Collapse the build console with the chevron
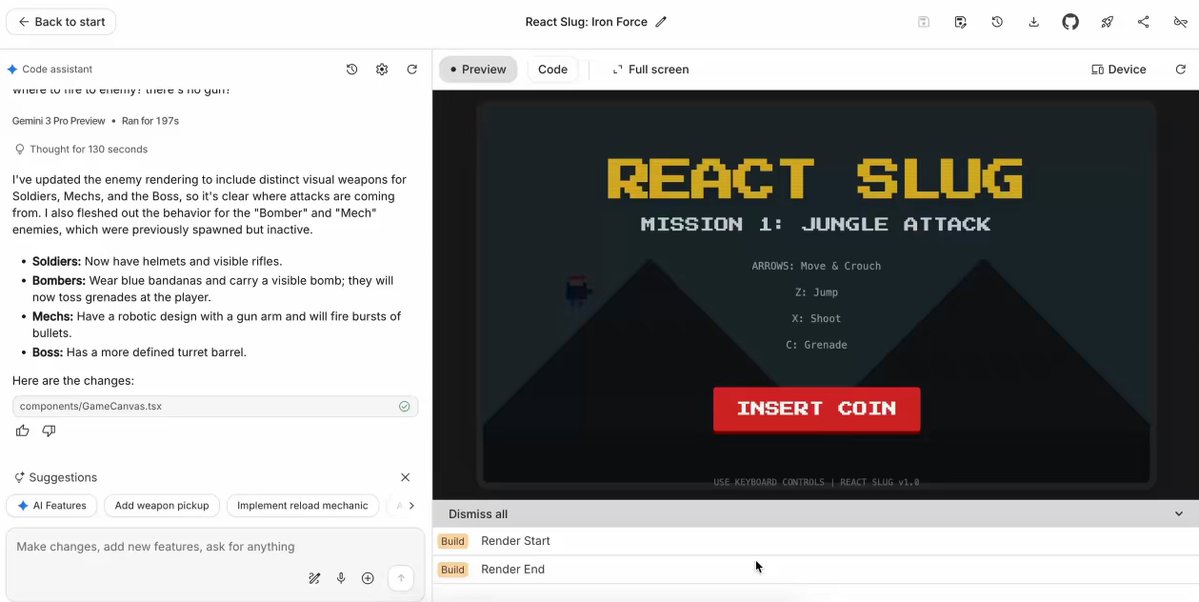This screenshot has width=1199, height=602. (1178, 514)
